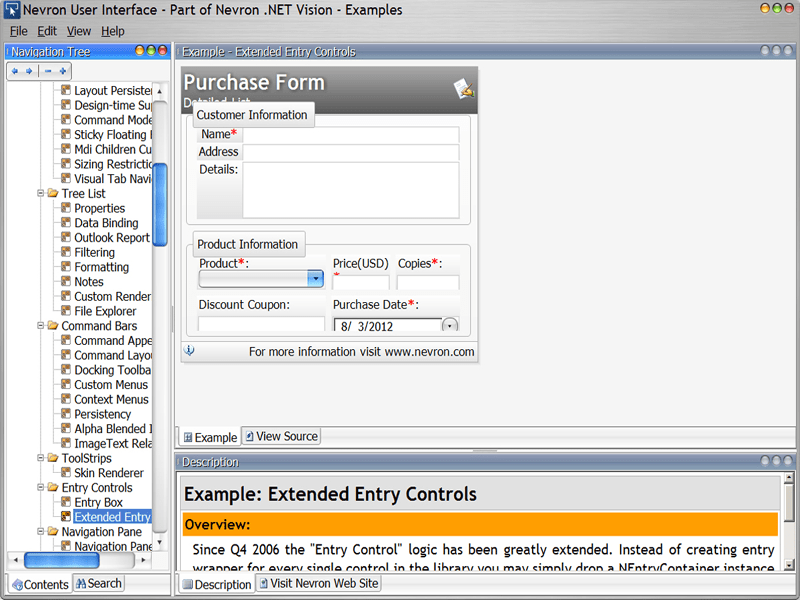Click the back navigation arrow above the tree
Screen dimensions: 800x600
(15, 71)
